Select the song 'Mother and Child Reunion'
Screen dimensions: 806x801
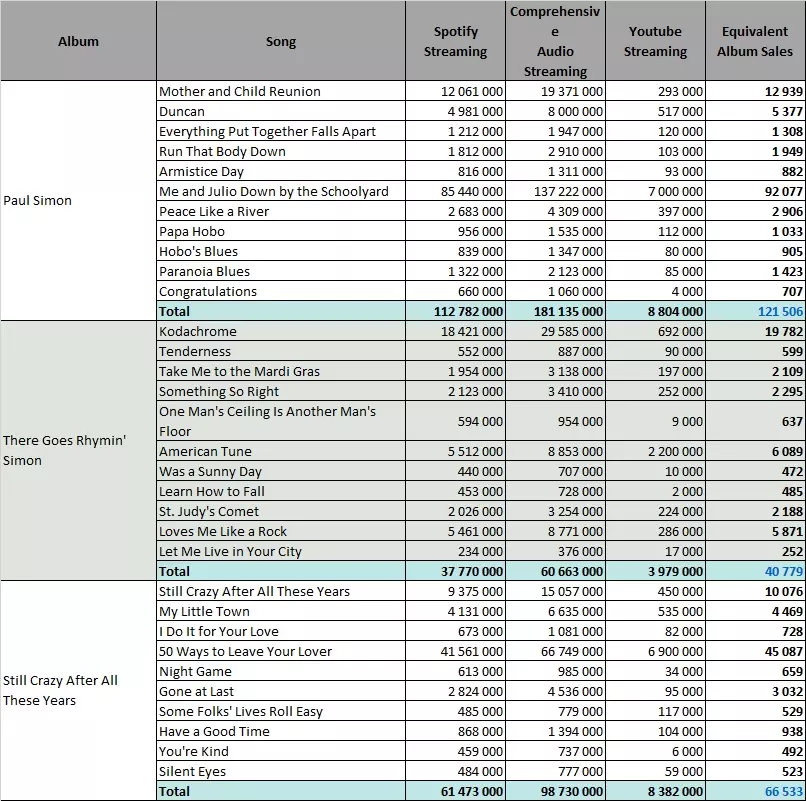(x=281, y=91)
